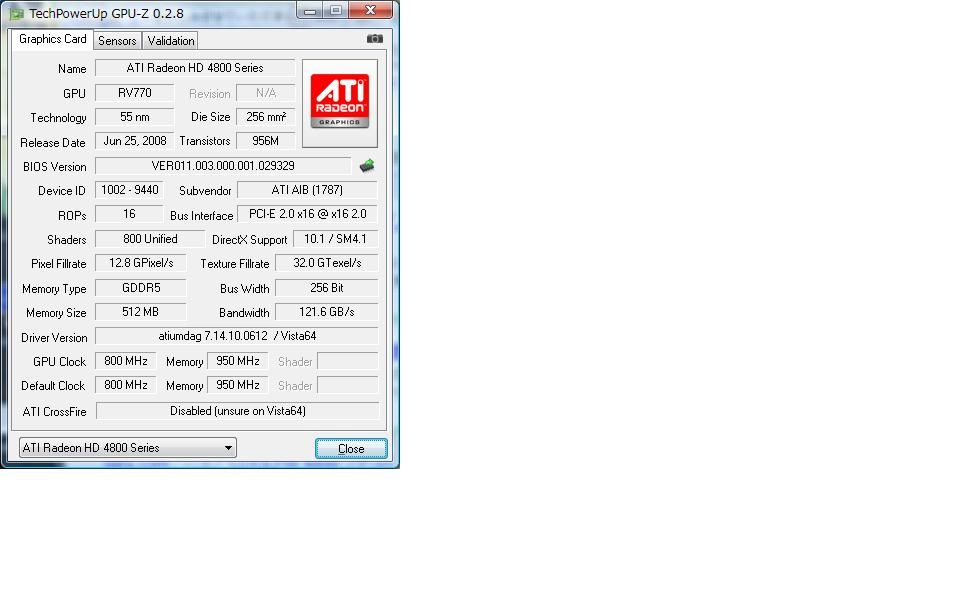Click the Pixel Fillrate field 12.8 GPixel/s

(x=141, y=263)
